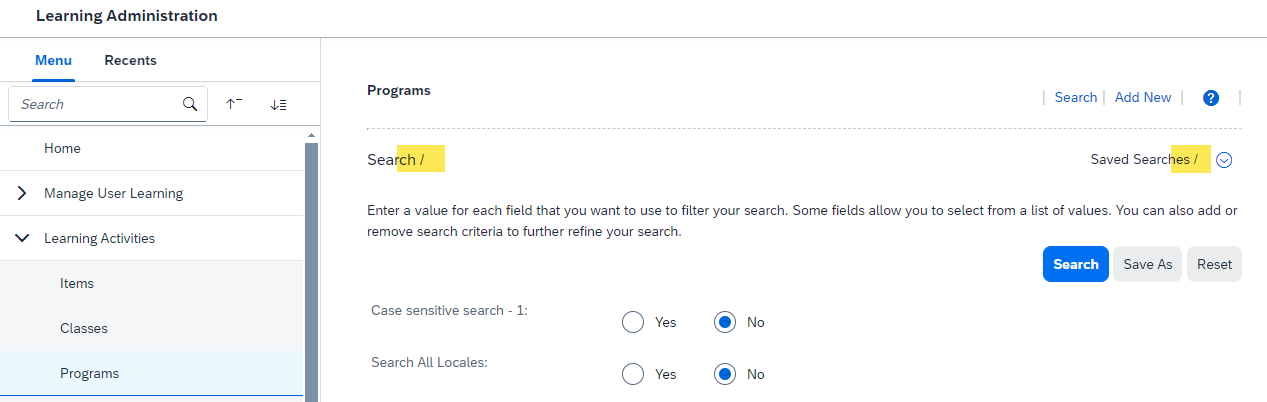Image resolution: width=1267 pixels, height=402 pixels.
Task: Open the blue help question mark icon
Action: [1211, 98]
